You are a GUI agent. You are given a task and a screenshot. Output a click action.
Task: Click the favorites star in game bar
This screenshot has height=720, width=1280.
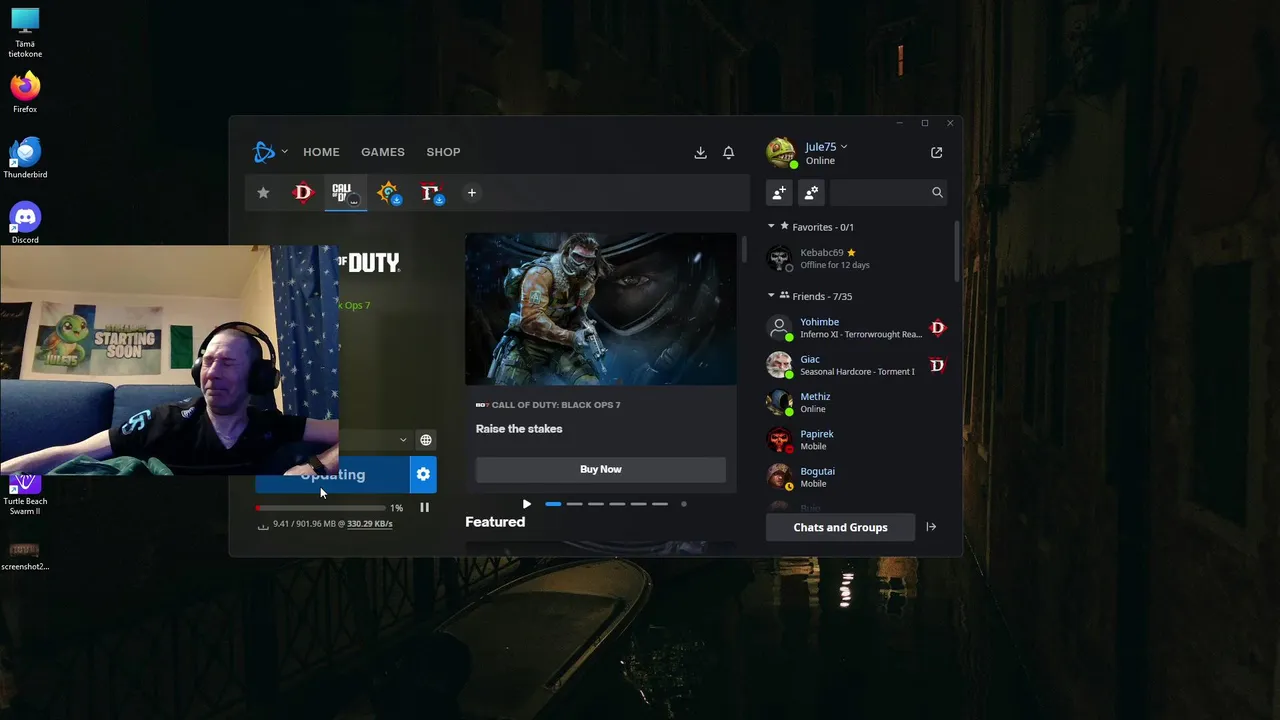[x=263, y=193]
